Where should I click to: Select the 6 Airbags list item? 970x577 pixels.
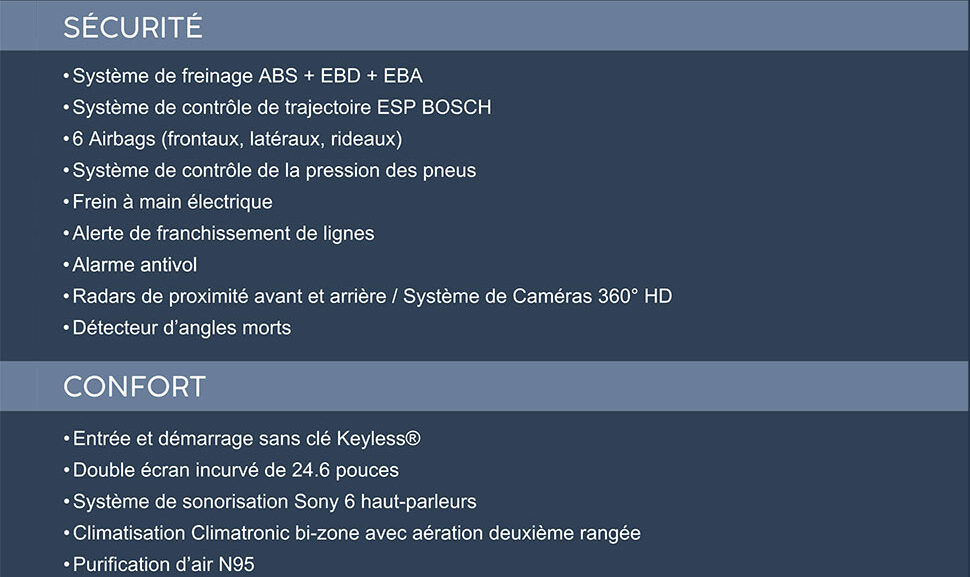pos(237,139)
